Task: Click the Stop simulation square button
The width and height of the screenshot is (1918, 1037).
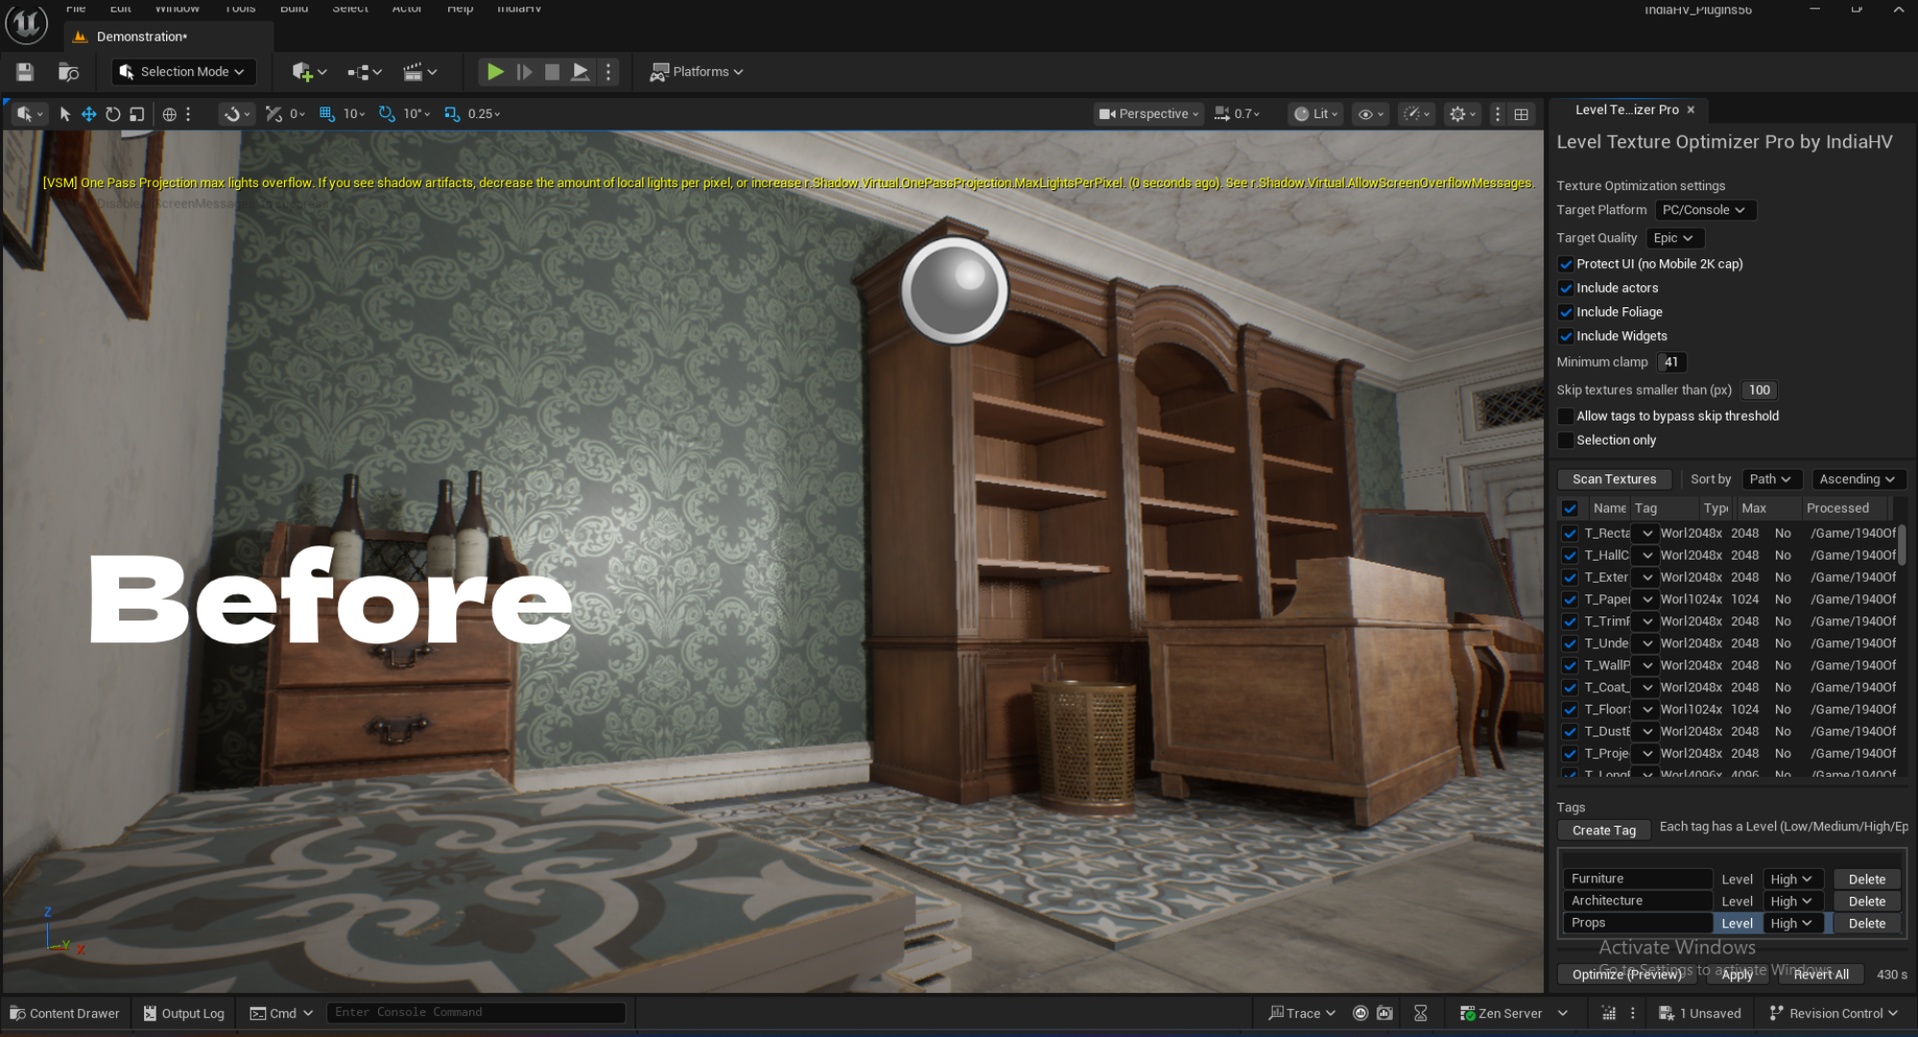Action: coord(552,72)
